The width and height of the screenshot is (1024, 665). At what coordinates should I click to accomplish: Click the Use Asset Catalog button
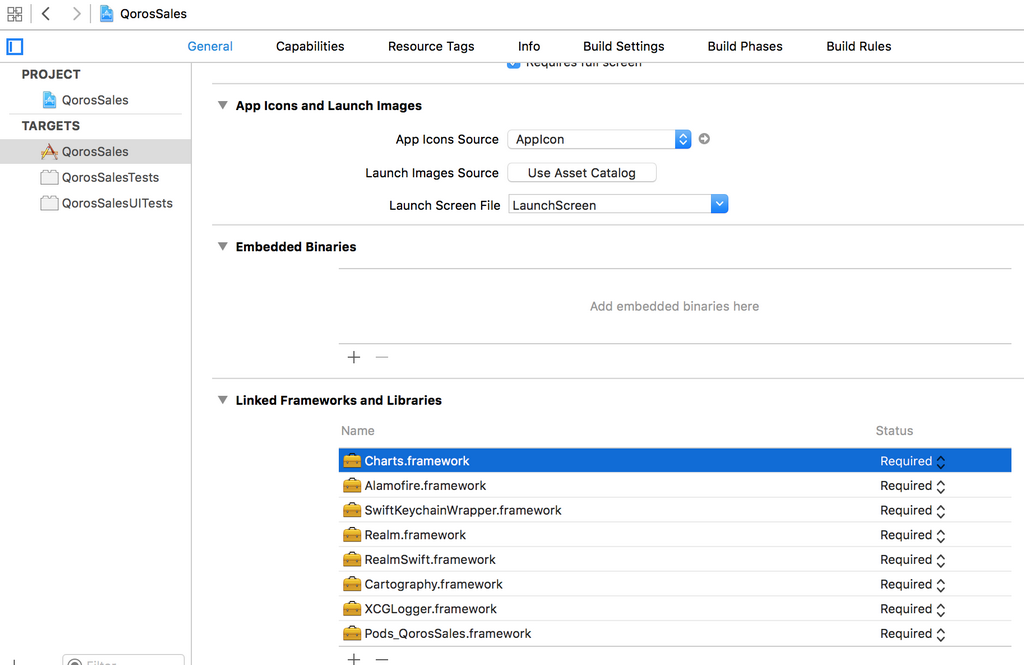click(x=581, y=173)
